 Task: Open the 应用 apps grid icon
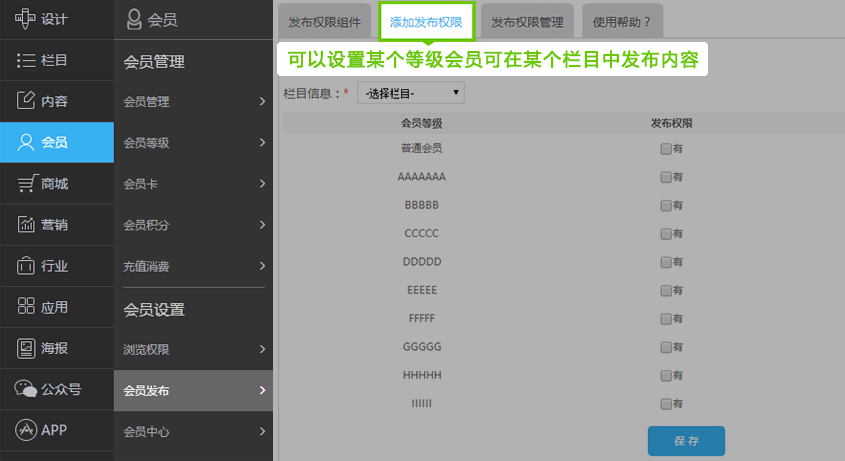[26, 307]
